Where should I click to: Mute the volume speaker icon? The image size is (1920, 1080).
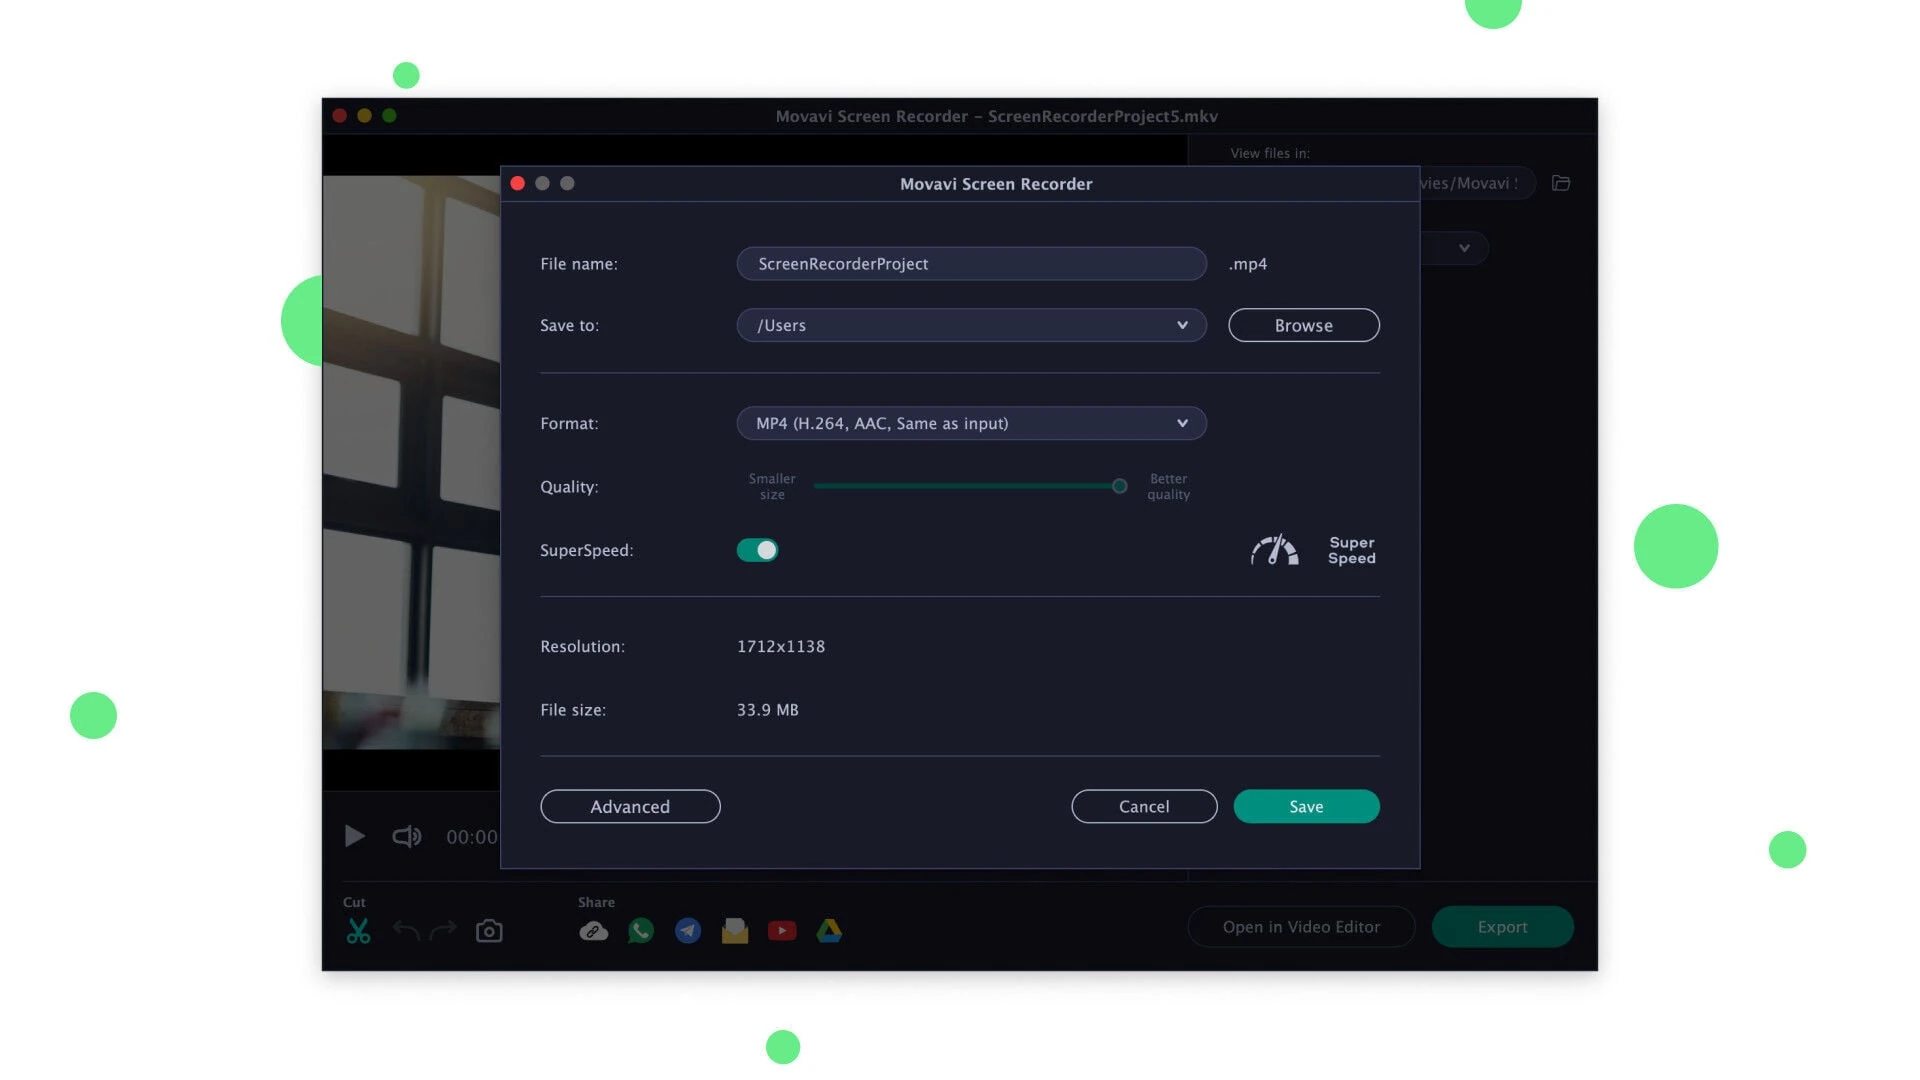406,836
